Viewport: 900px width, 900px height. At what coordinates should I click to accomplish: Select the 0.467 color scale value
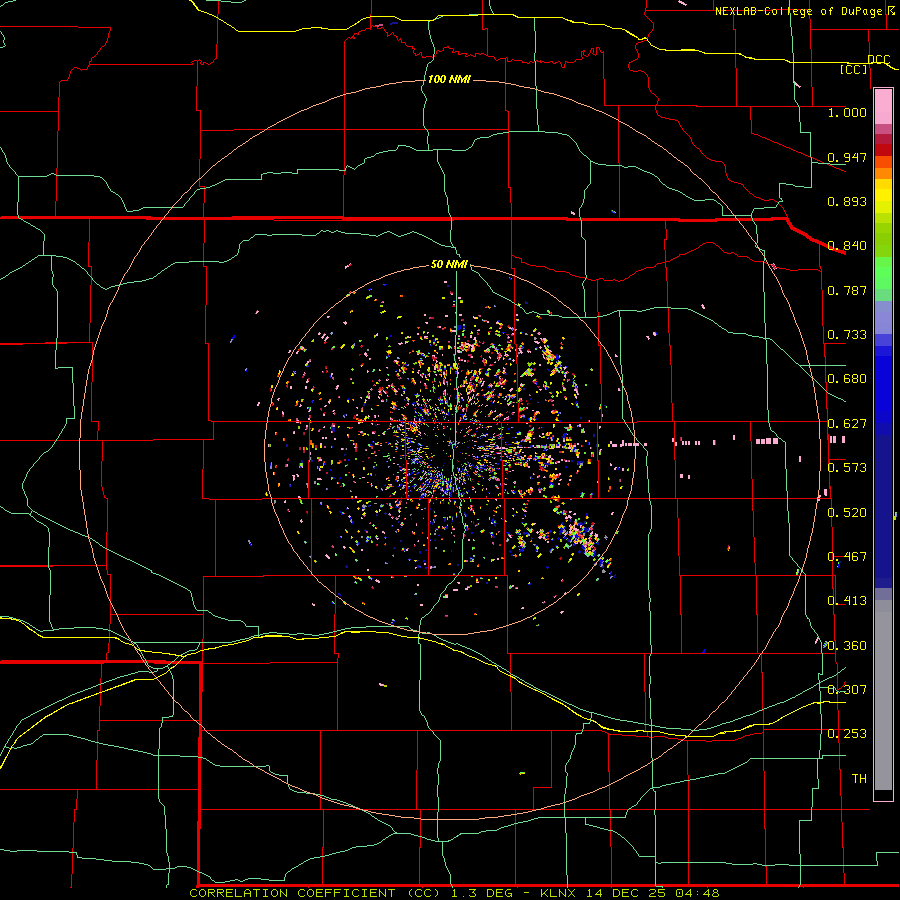coord(847,557)
